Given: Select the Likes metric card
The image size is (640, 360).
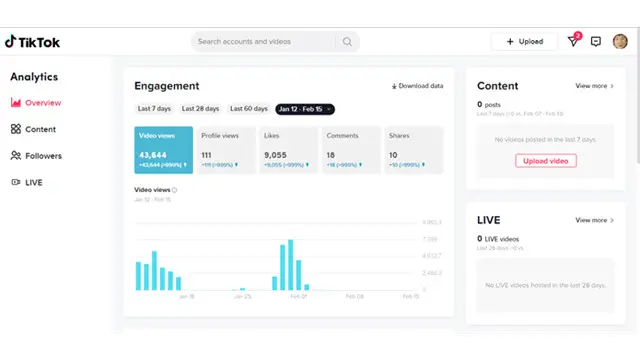Looking at the screenshot, I should pos(289,150).
